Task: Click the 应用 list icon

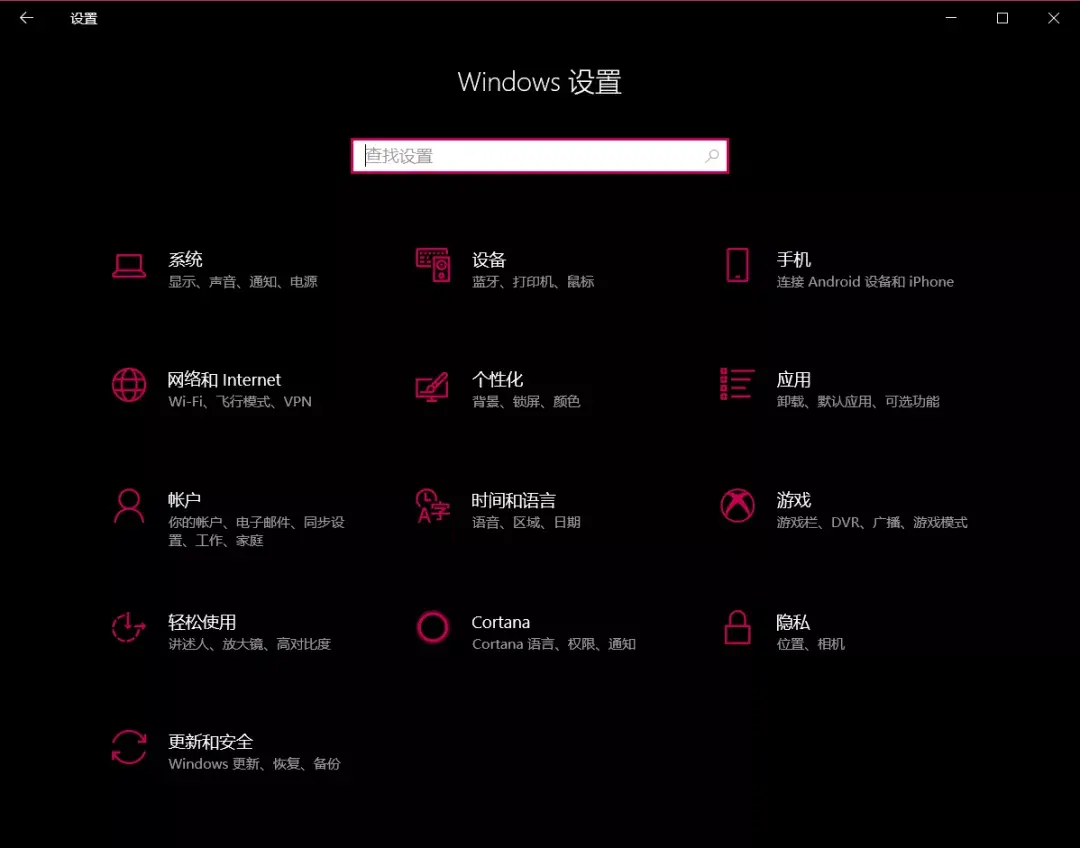Action: coord(737,384)
